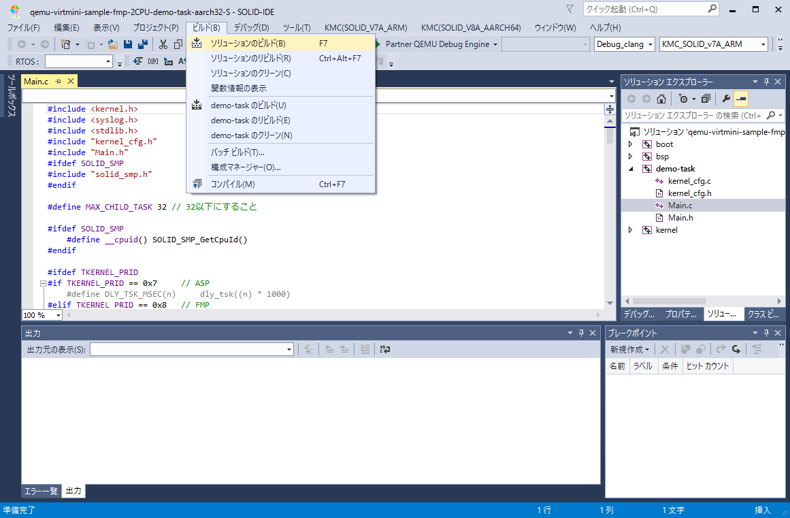Expand the boot project node
The width and height of the screenshot is (790, 518).
(631, 145)
